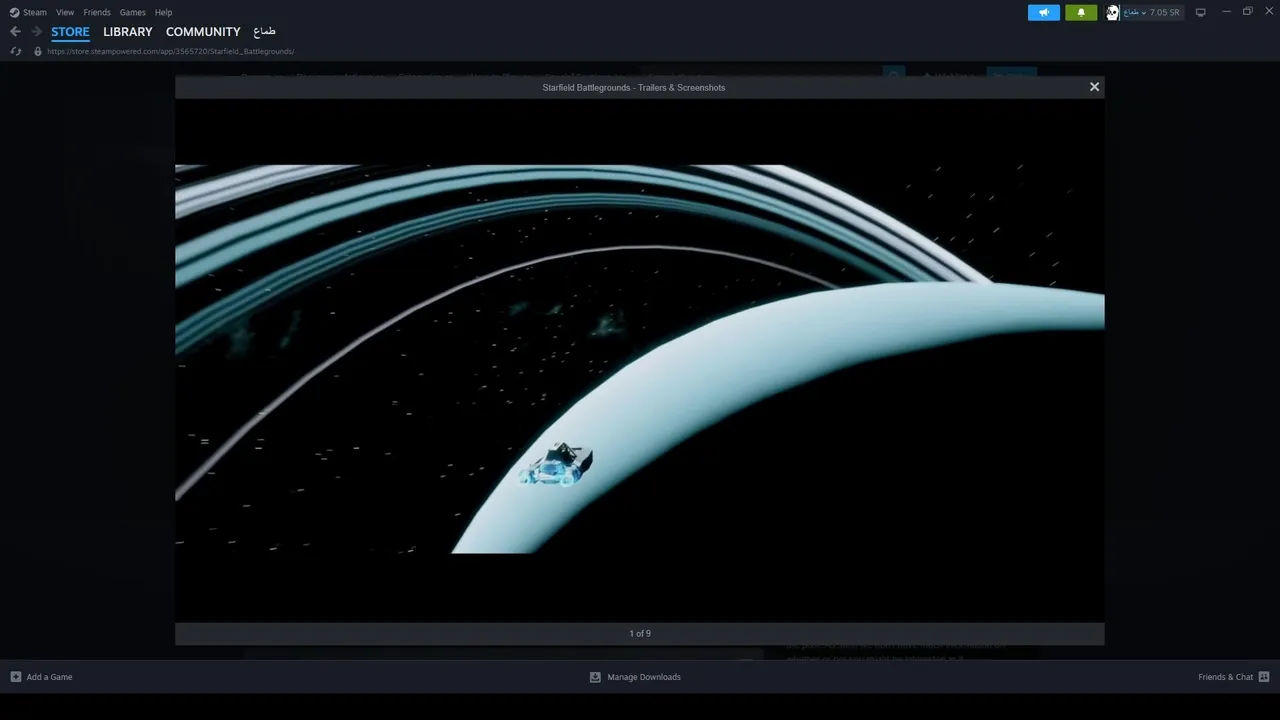Open the announcements megaphone button
1280x720 pixels.
(x=1043, y=12)
